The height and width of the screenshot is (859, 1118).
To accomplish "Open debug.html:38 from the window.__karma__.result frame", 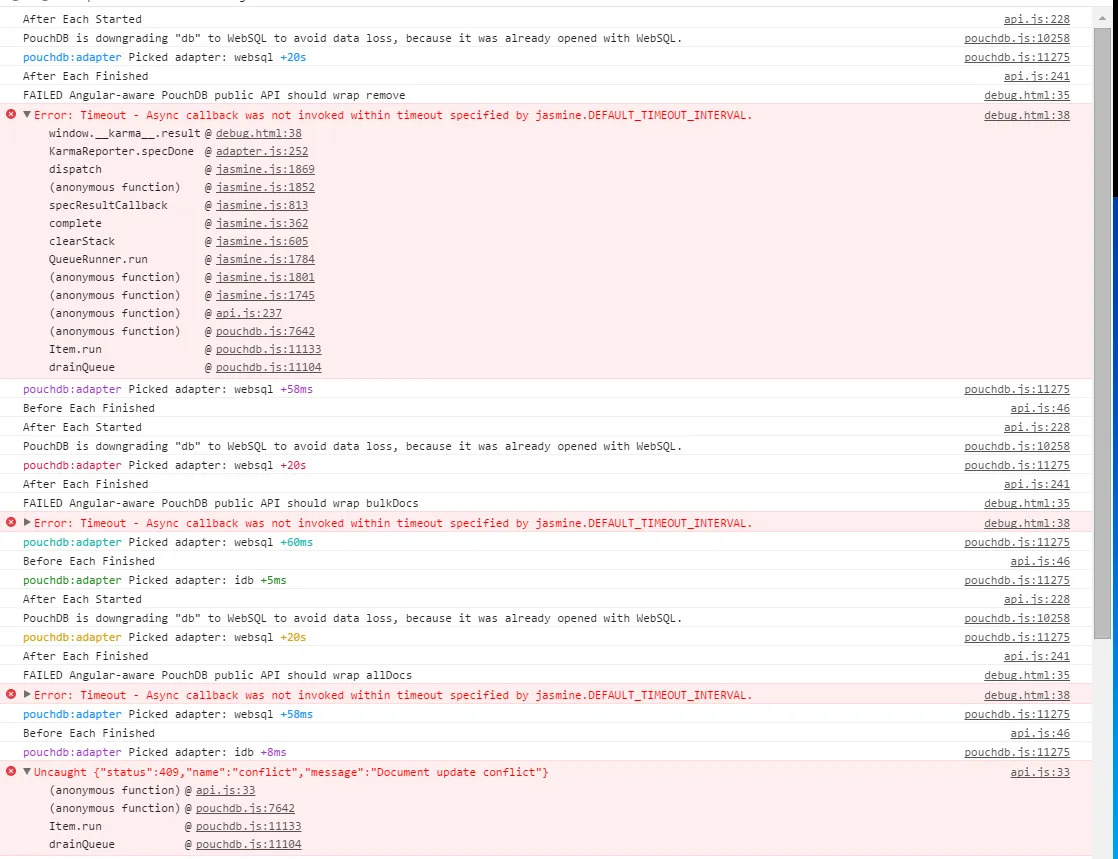I will tap(259, 133).
